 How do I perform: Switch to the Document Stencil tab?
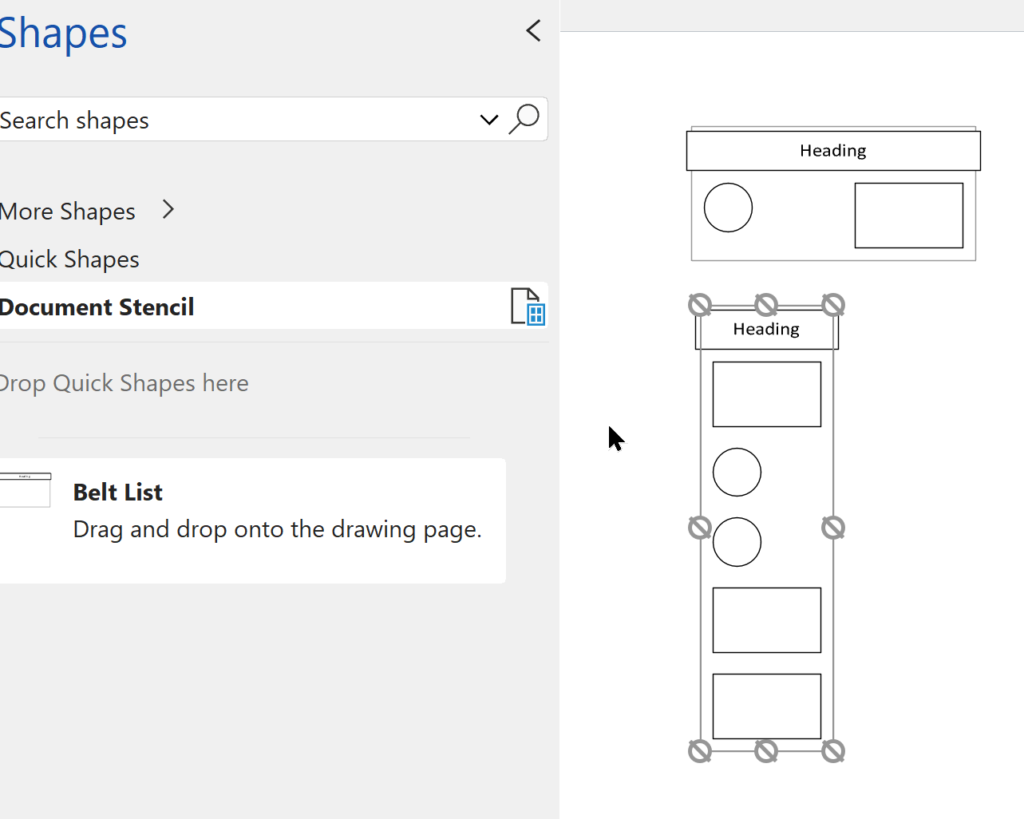[97, 307]
